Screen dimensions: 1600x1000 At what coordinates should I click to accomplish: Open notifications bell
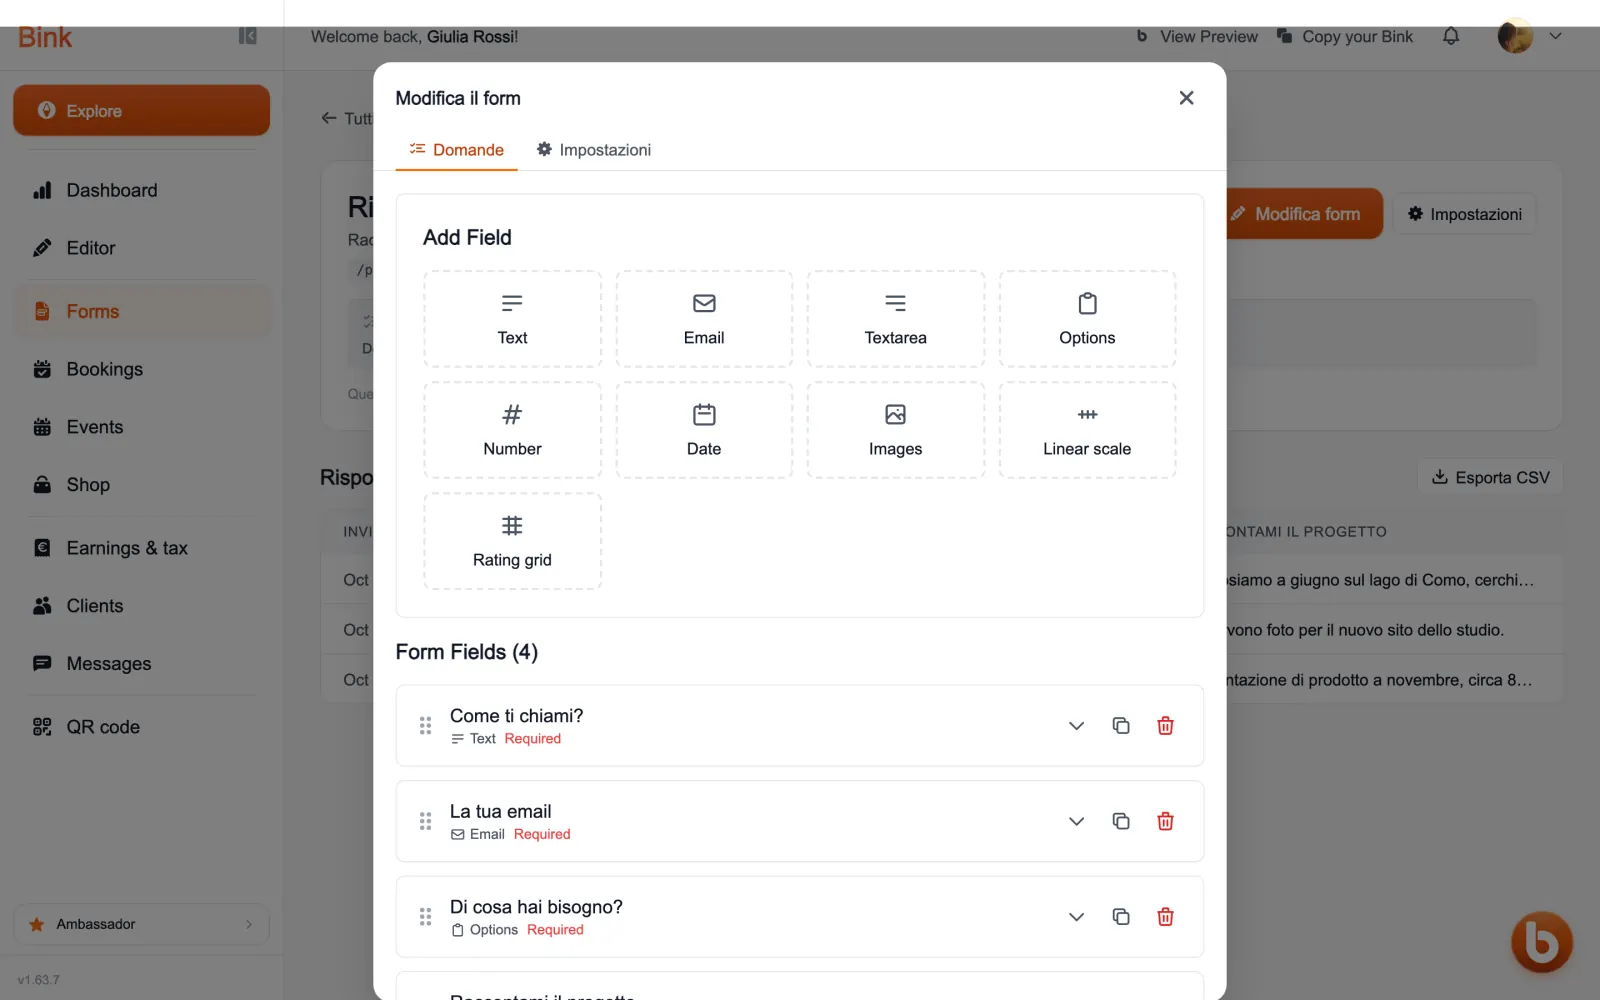pyautogui.click(x=1451, y=36)
